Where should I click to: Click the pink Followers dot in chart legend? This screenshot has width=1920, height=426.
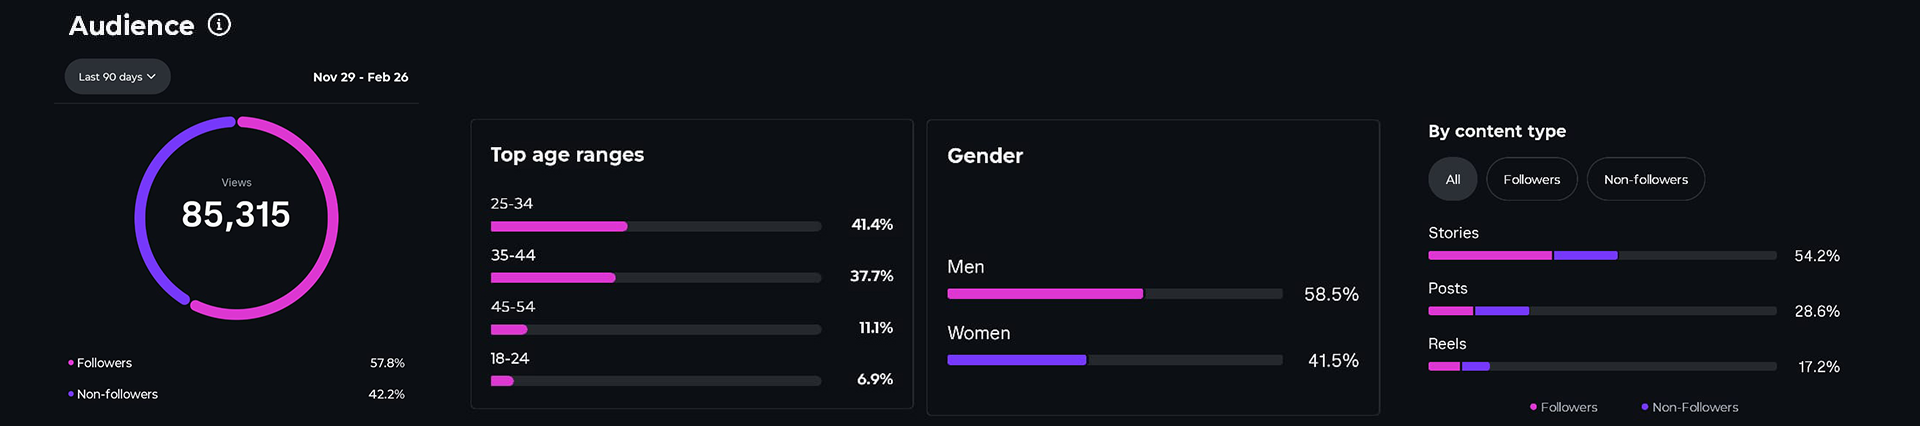coord(1533,407)
